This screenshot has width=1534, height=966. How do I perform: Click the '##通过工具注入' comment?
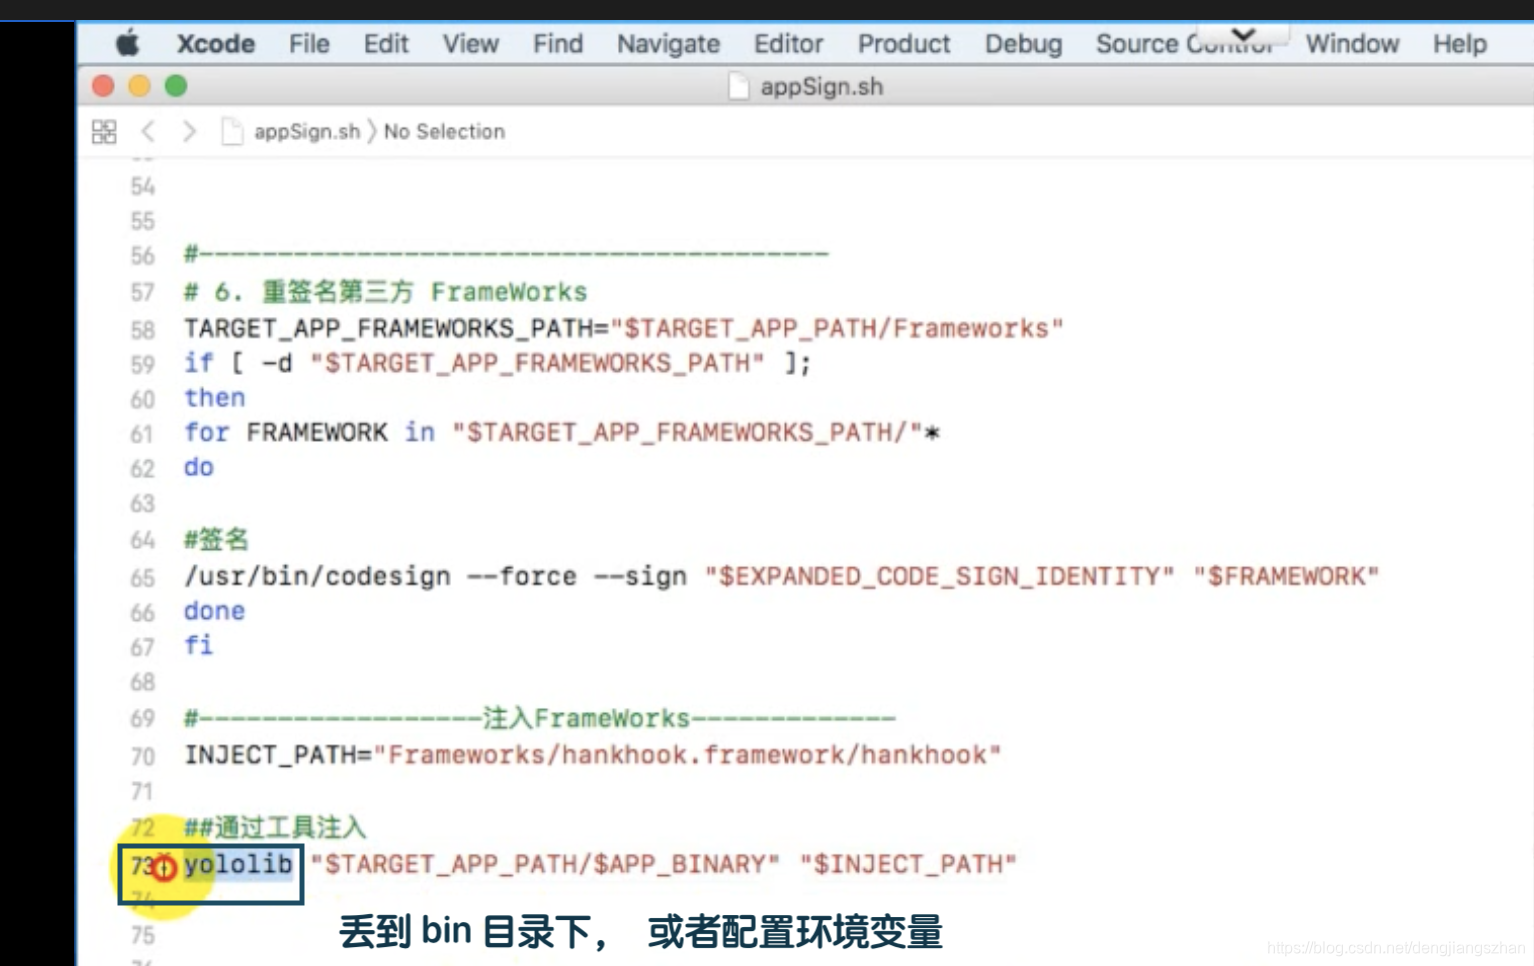coord(275,827)
